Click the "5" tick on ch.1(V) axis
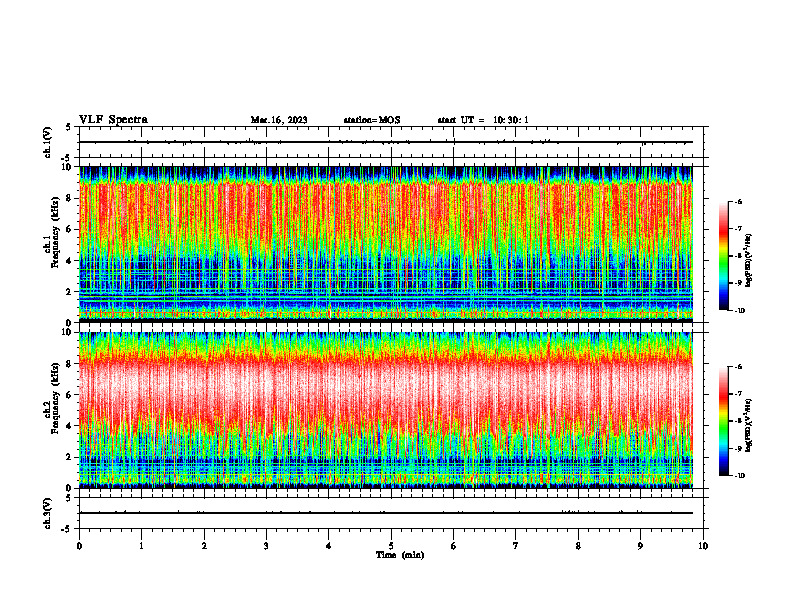Image resolution: width=792 pixels, height=612 pixels. pyautogui.click(x=69, y=127)
